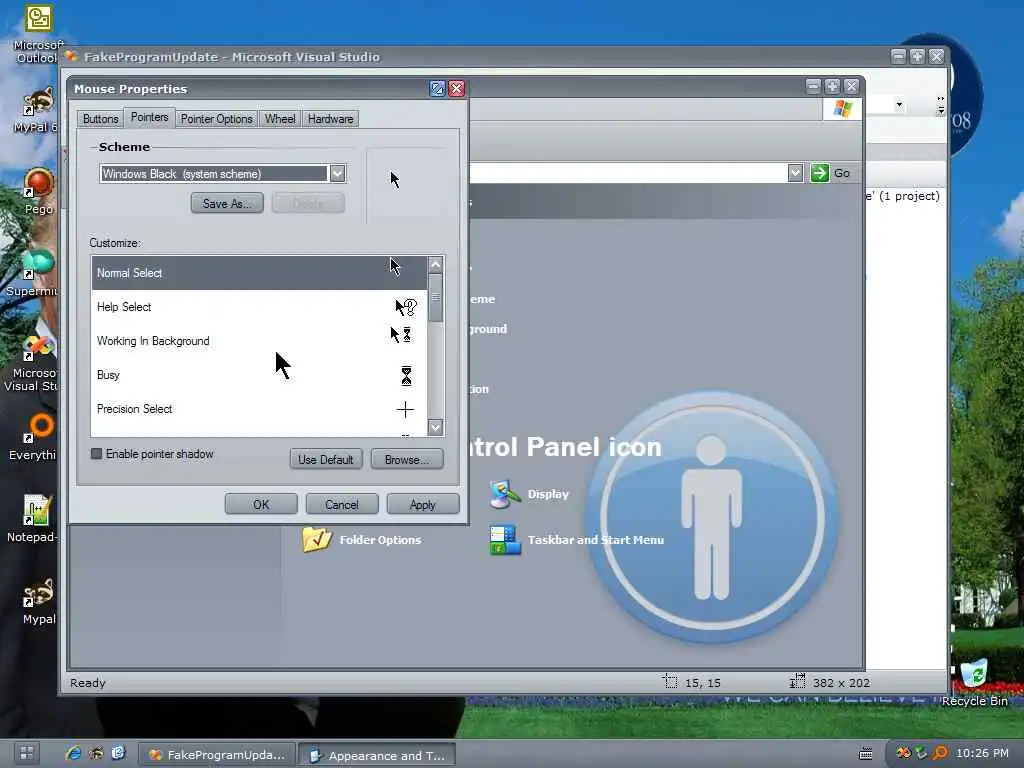Launch Internet Explorer from quick launch

pyautogui.click(x=73, y=753)
